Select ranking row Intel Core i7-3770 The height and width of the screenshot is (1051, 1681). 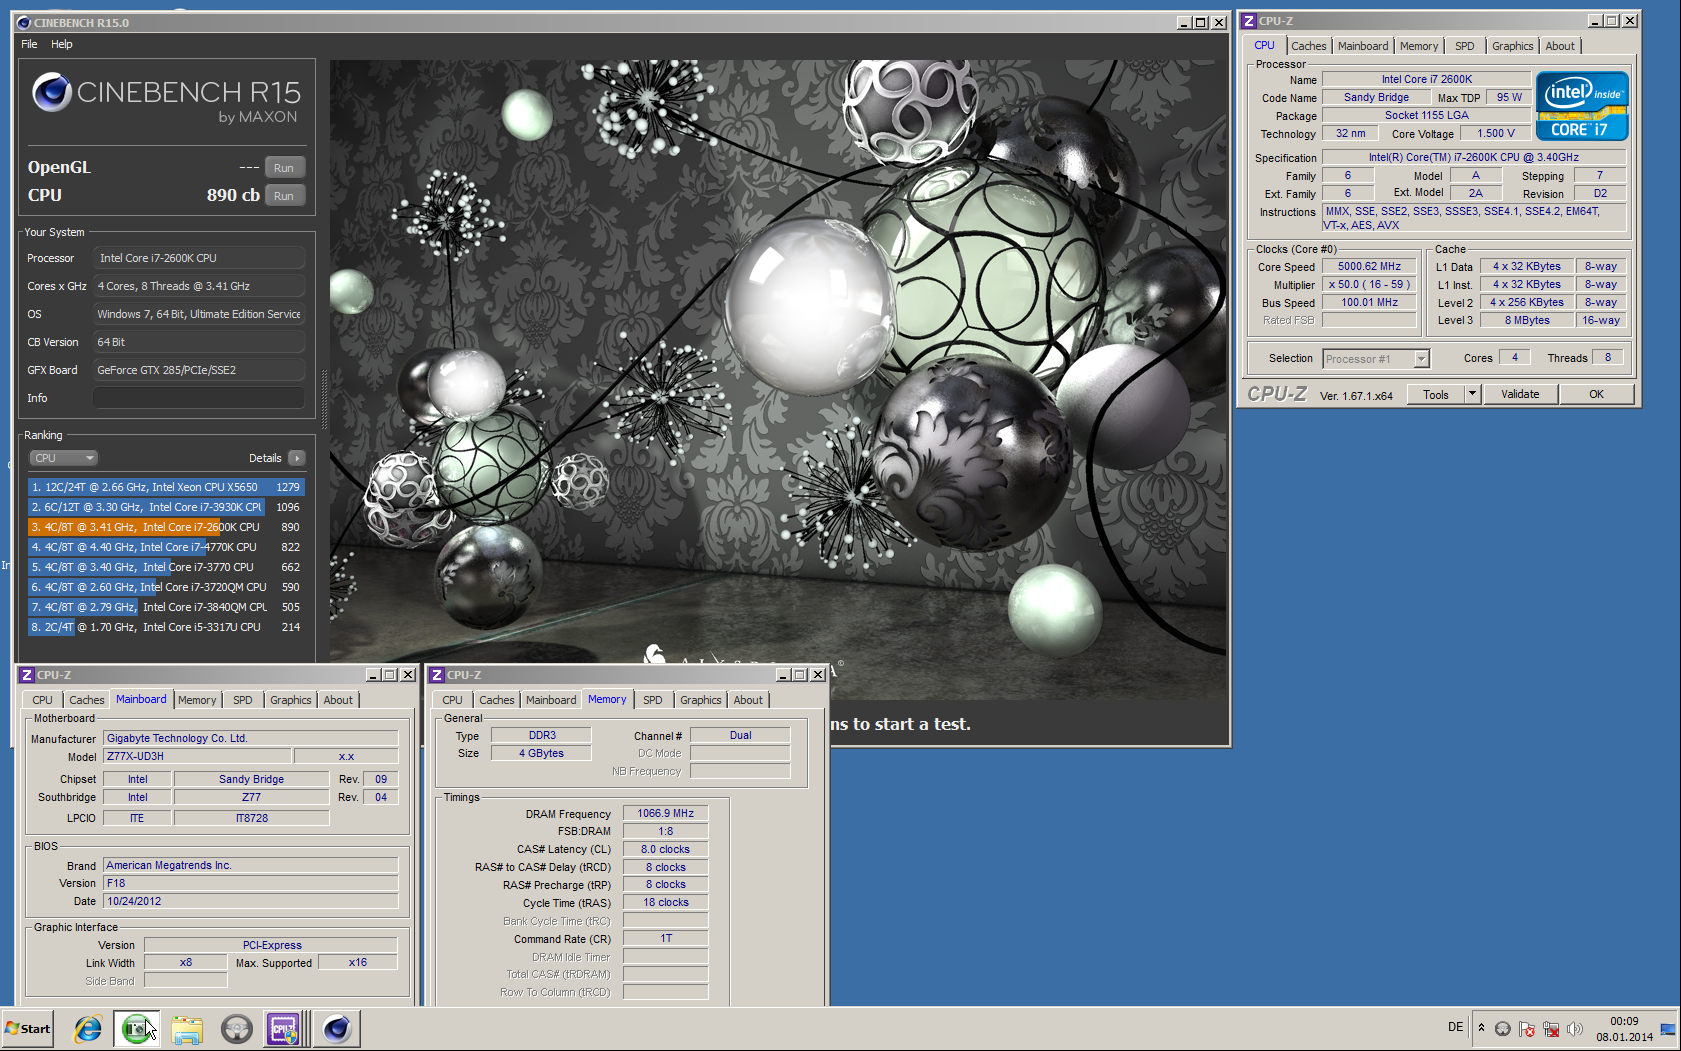(166, 567)
